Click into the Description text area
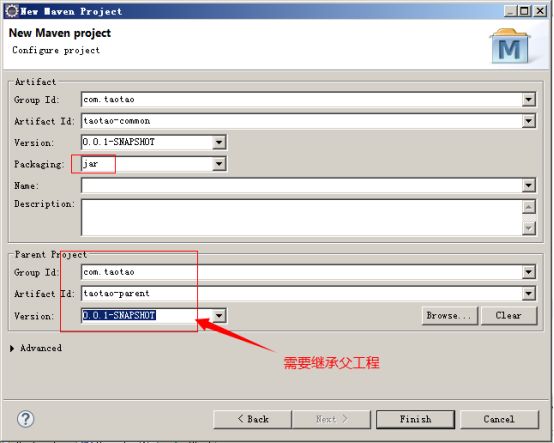This screenshot has height=443, width=554. tap(301, 217)
